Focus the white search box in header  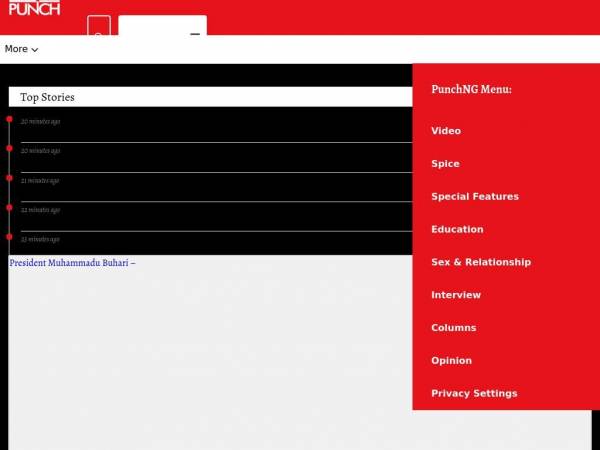click(162, 25)
